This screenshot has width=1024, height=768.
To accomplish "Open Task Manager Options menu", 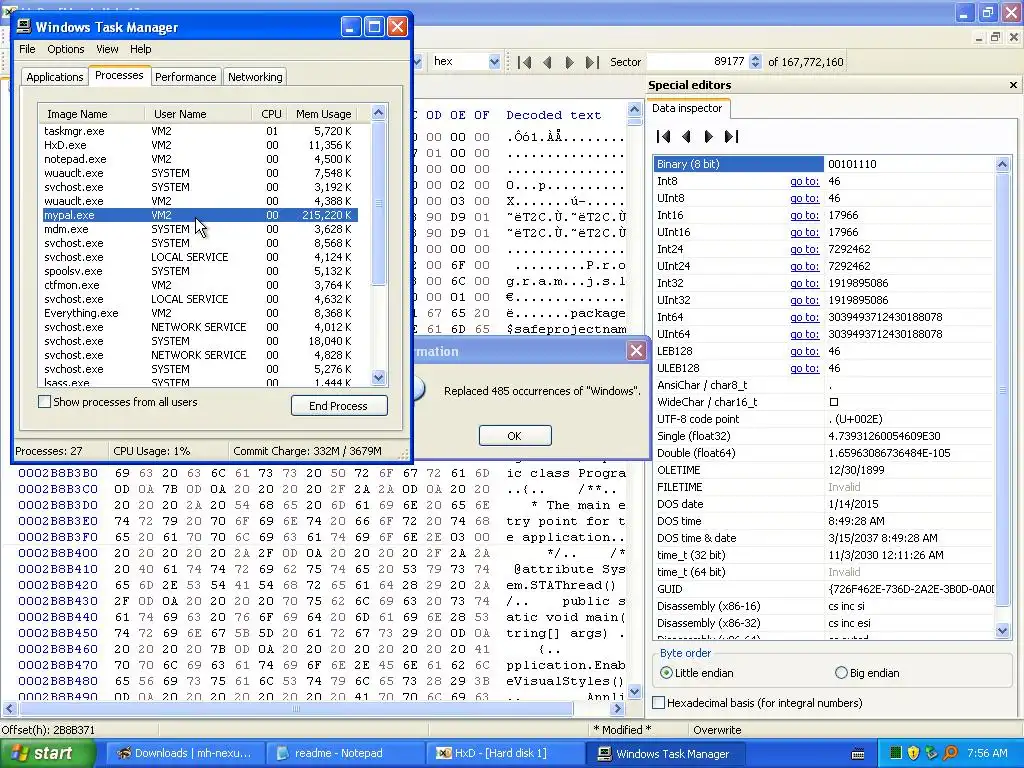I will 65,49.
